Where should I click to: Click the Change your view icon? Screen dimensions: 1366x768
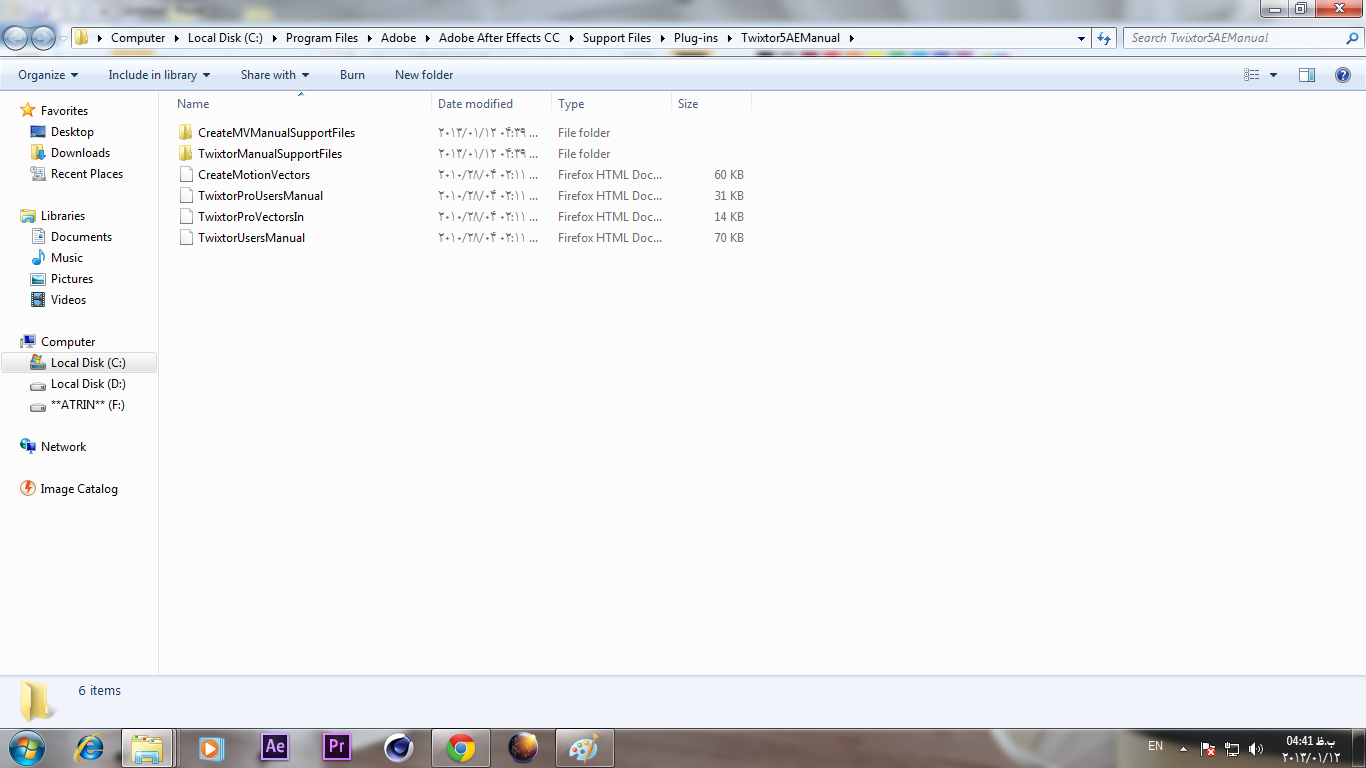(x=1252, y=75)
